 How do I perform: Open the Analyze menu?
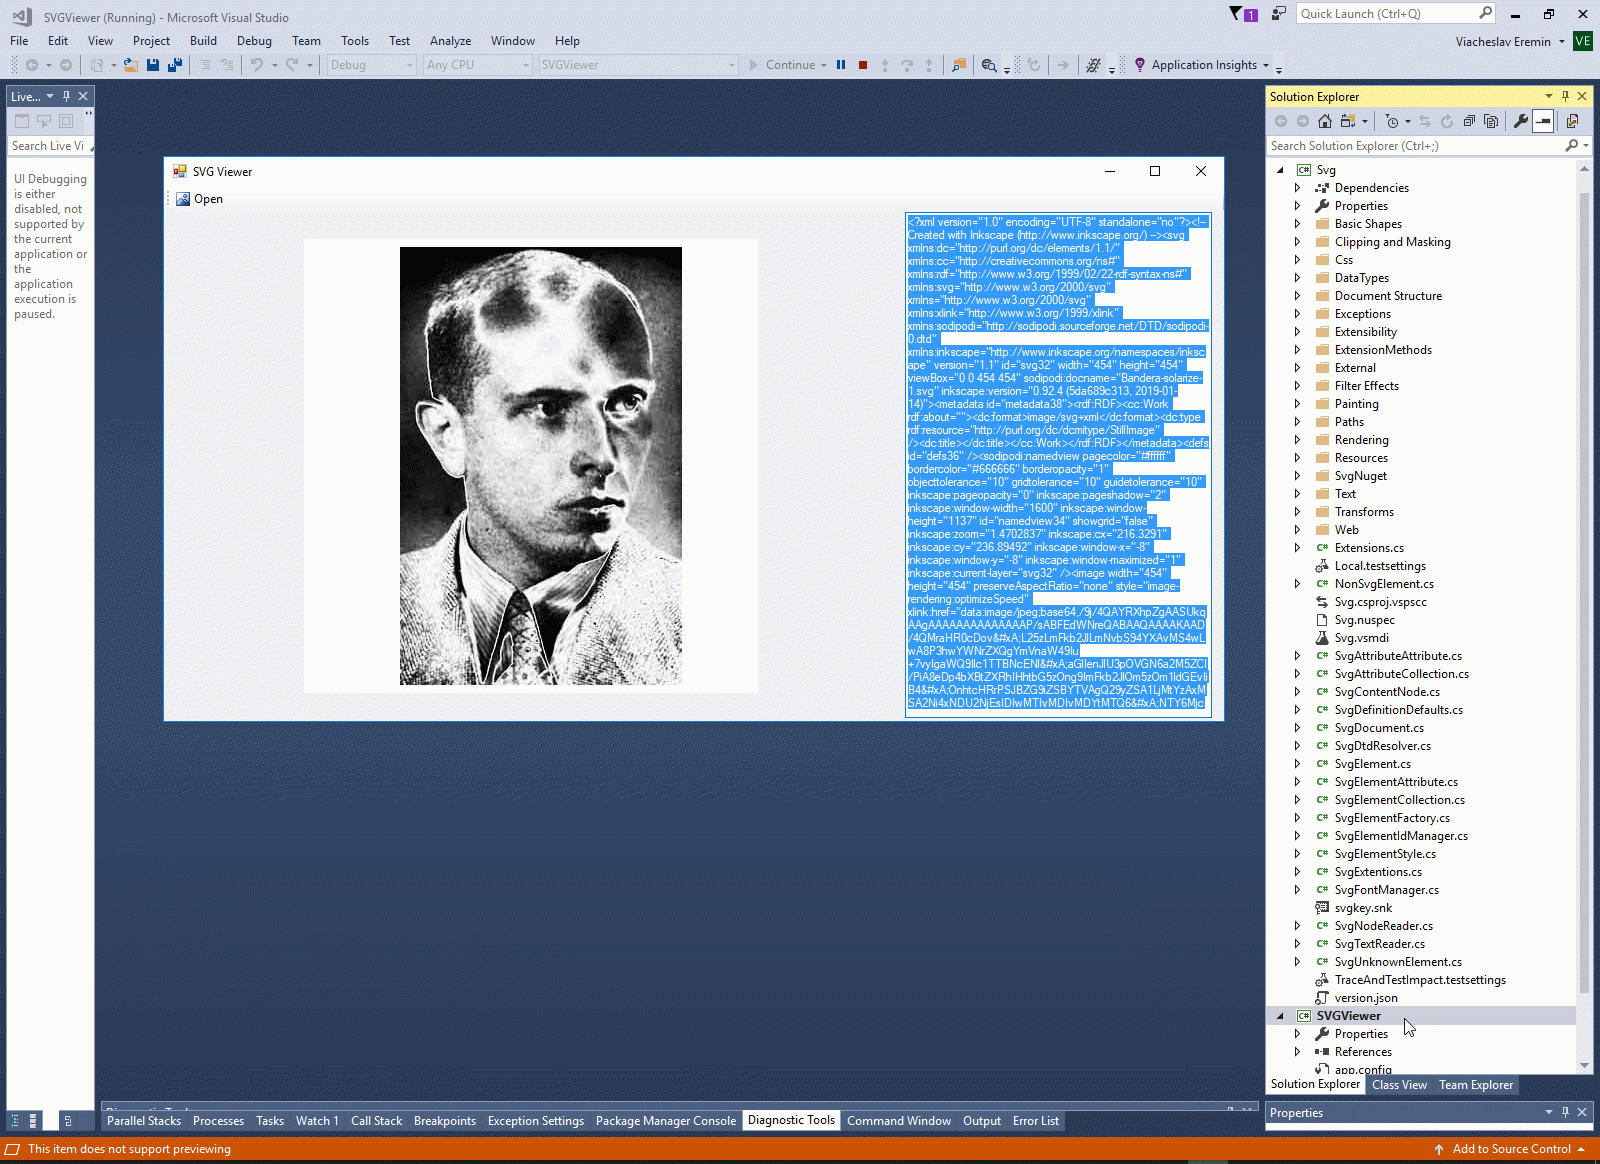[450, 41]
